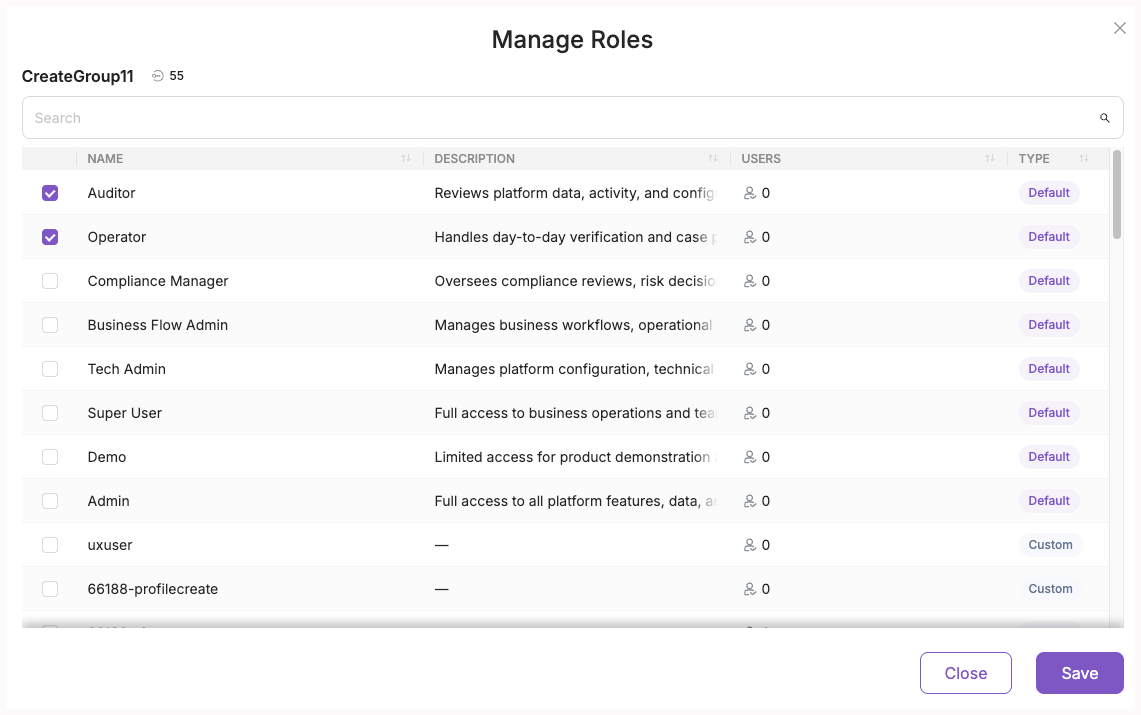Click the Custom badge in uxuser row
The height and width of the screenshot is (715, 1141).
click(1050, 545)
